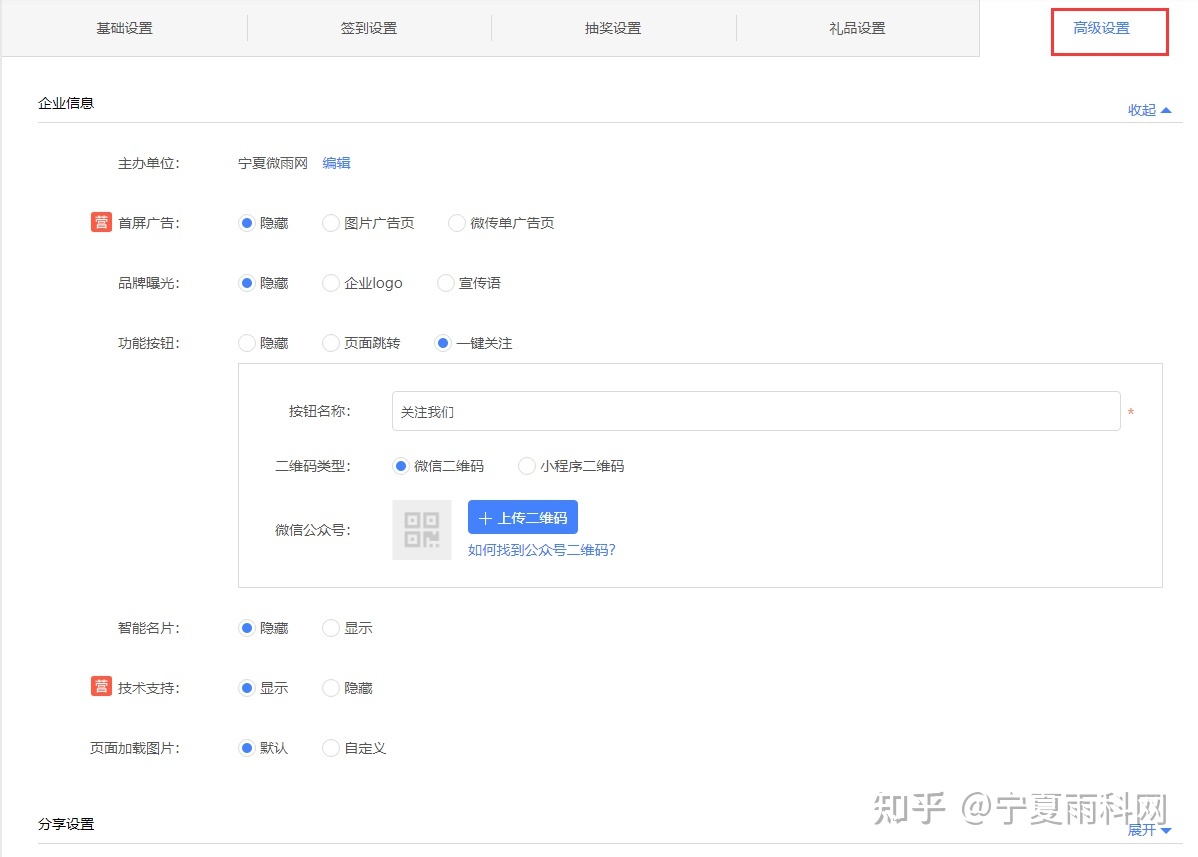Expand the 分享设置 section via 展开
1198x857 pixels.
1149,830
